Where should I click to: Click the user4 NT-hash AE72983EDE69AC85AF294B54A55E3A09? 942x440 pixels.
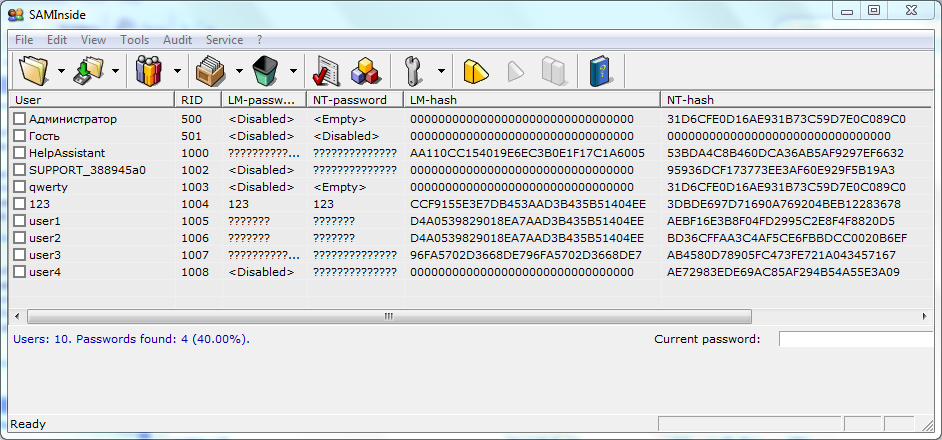[783, 272]
